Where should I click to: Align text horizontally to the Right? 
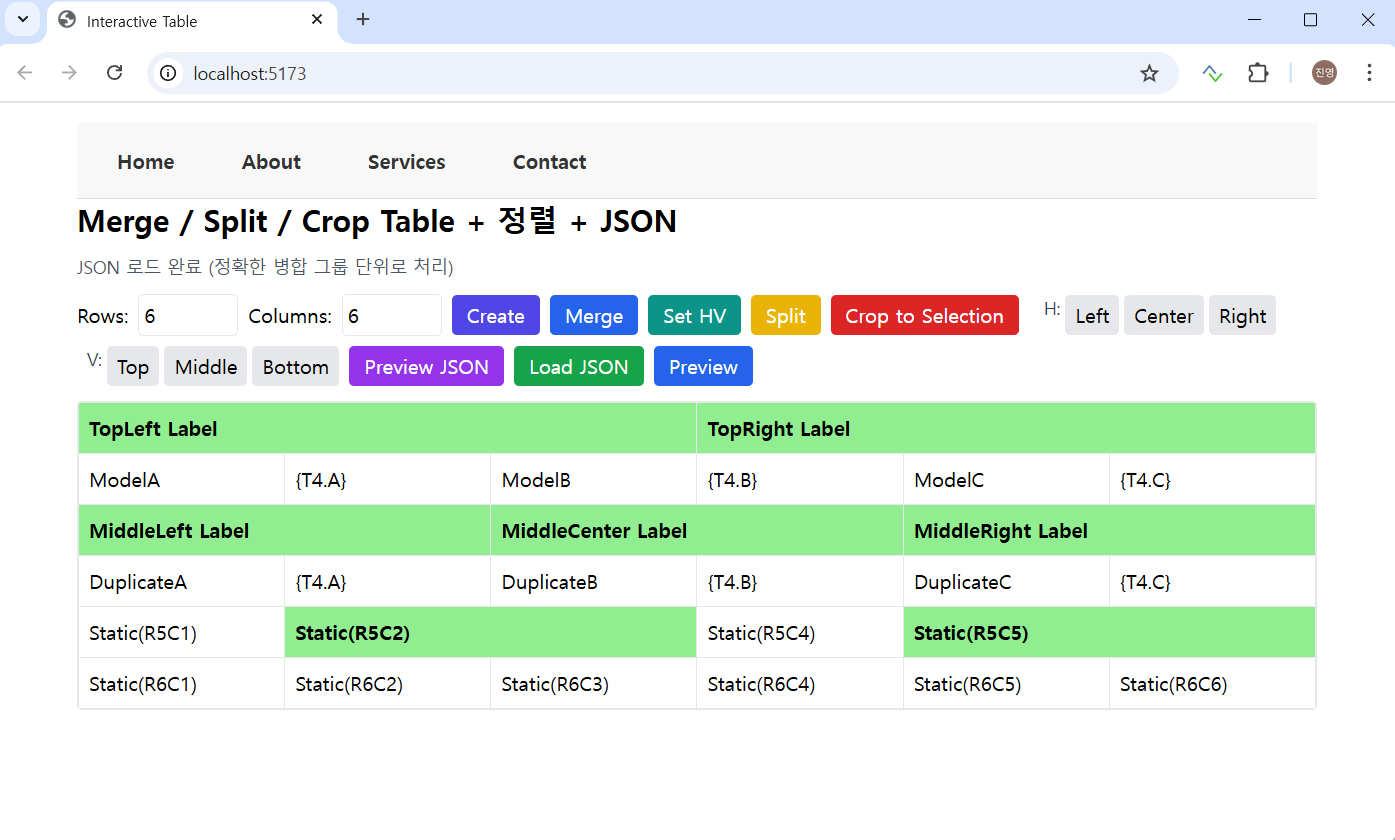[x=1242, y=316]
